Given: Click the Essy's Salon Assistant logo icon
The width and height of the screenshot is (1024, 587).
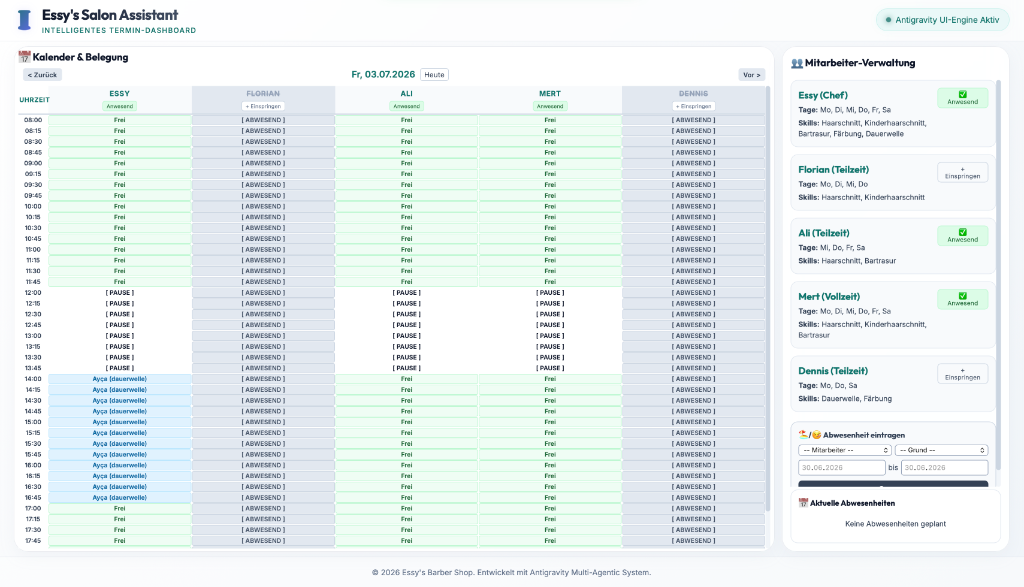Looking at the screenshot, I should (x=24, y=20).
